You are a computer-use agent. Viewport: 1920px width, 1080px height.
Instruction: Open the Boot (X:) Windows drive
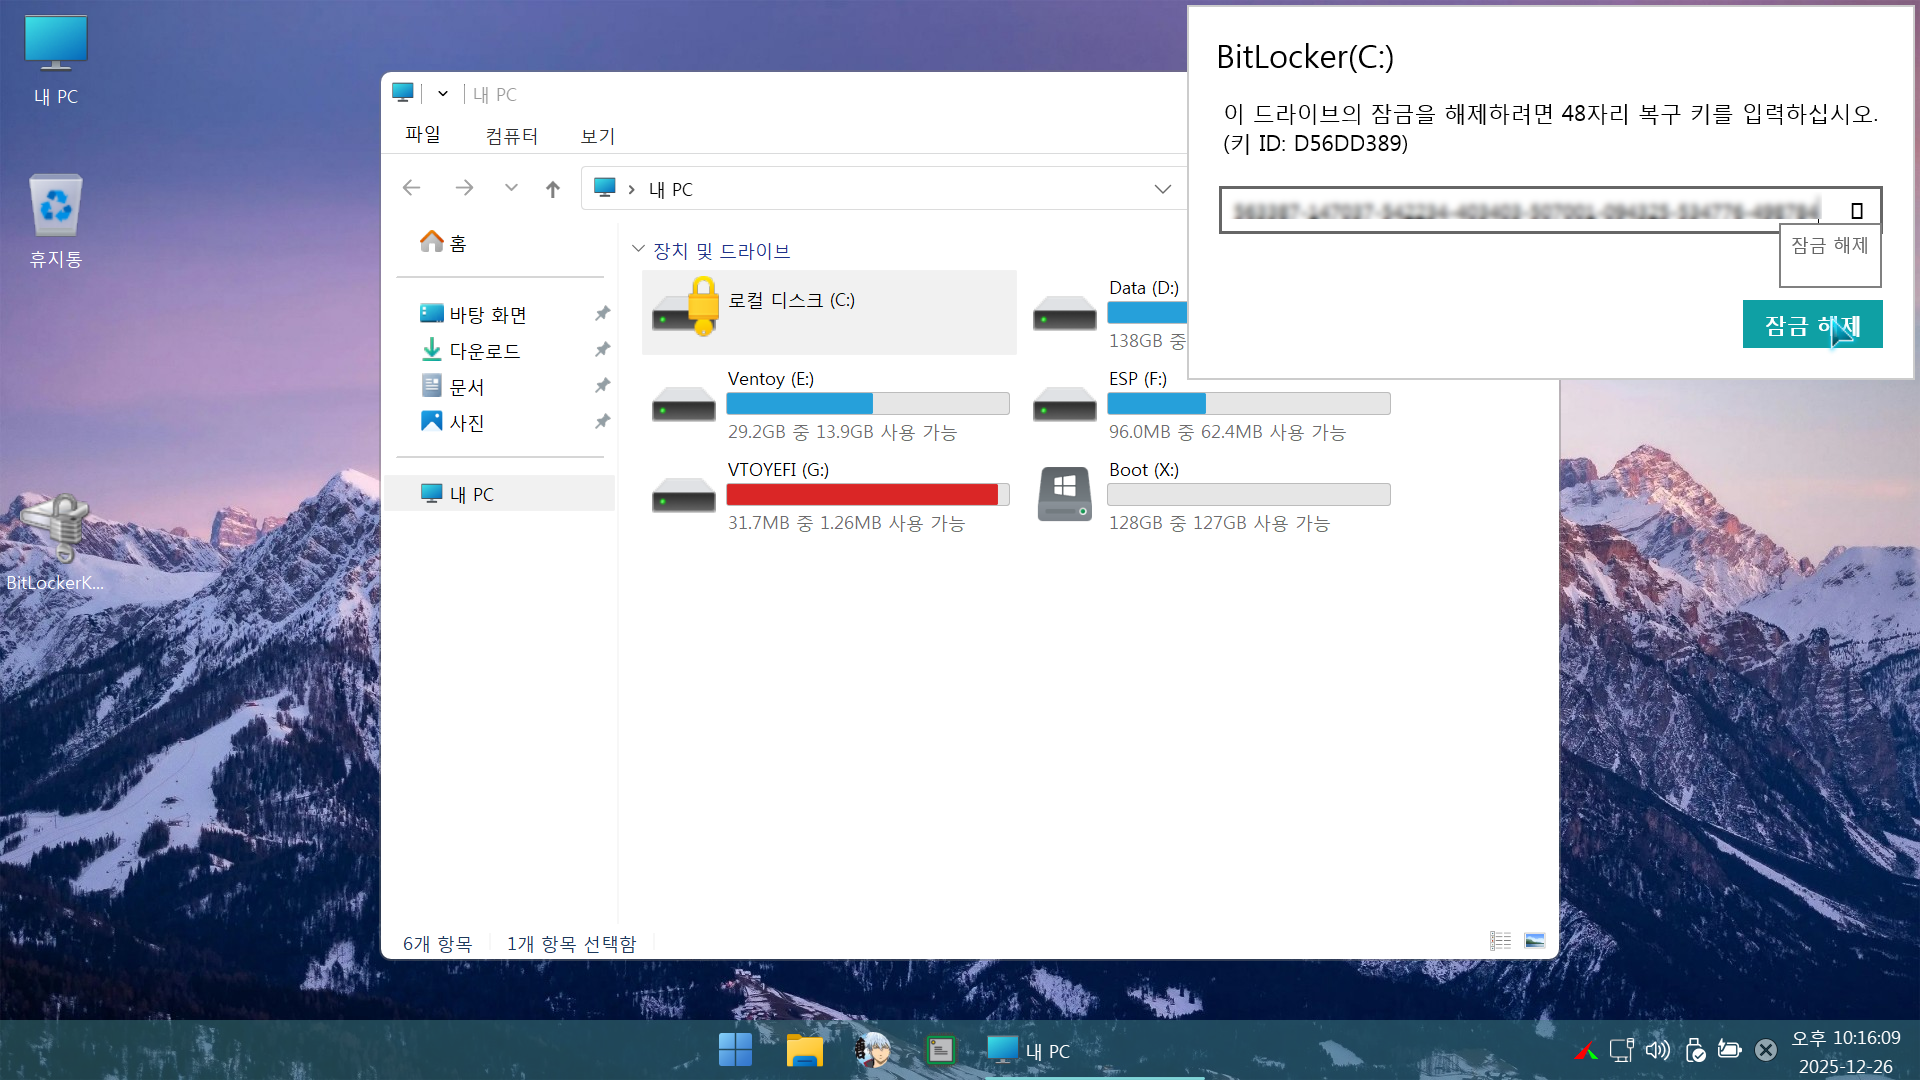coord(1064,495)
